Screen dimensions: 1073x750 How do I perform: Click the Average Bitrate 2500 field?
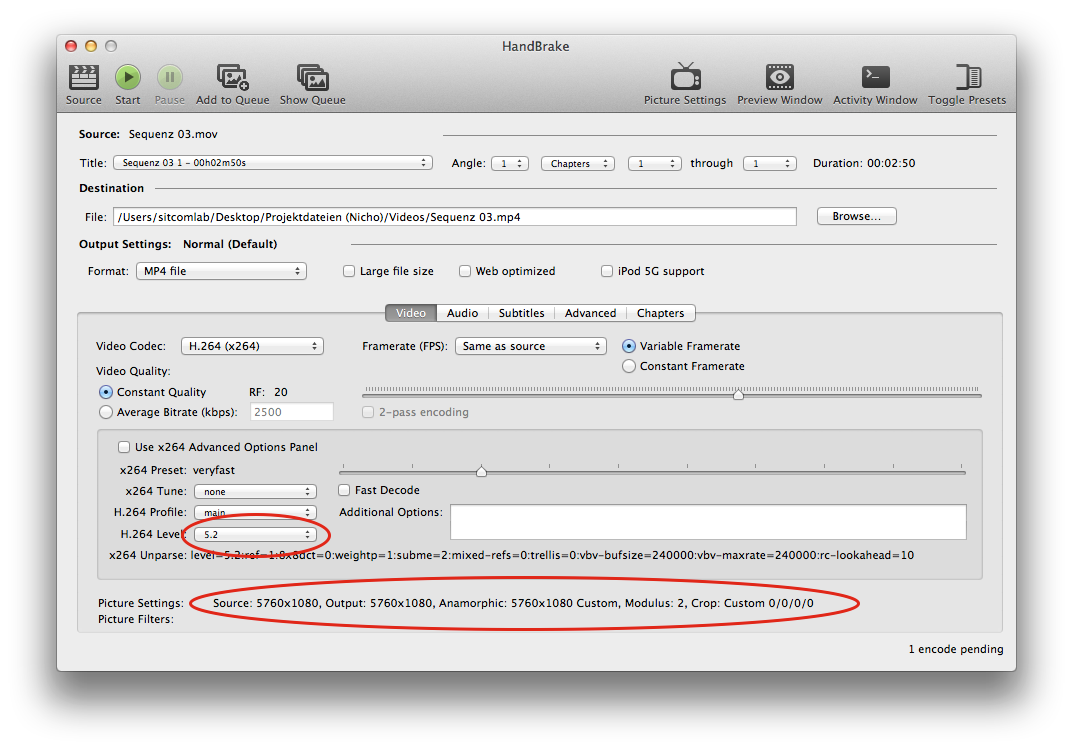[x=292, y=412]
